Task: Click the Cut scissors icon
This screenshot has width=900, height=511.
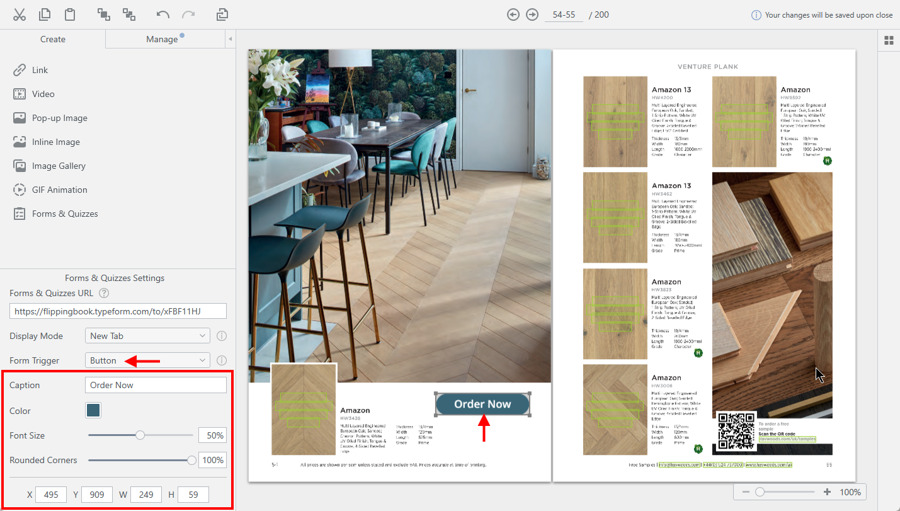Action: point(20,14)
